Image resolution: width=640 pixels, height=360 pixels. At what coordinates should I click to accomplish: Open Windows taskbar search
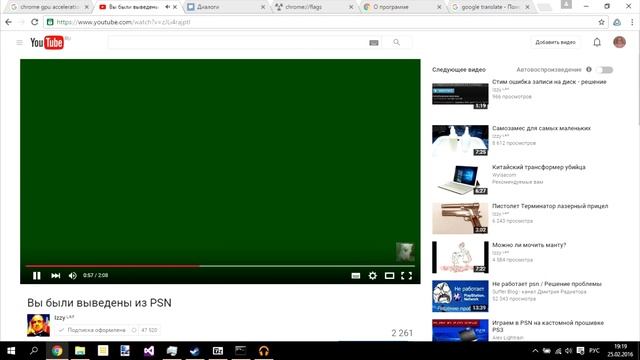[34, 351]
